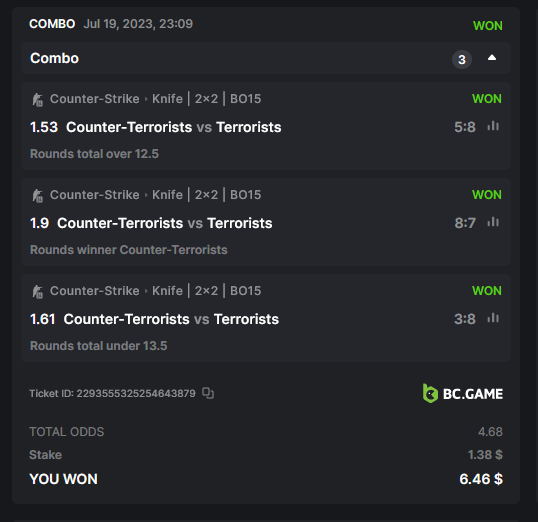This screenshot has height=522, width=538.
Task: Click the BC.GAME logo
Action: tap(463, 393)
